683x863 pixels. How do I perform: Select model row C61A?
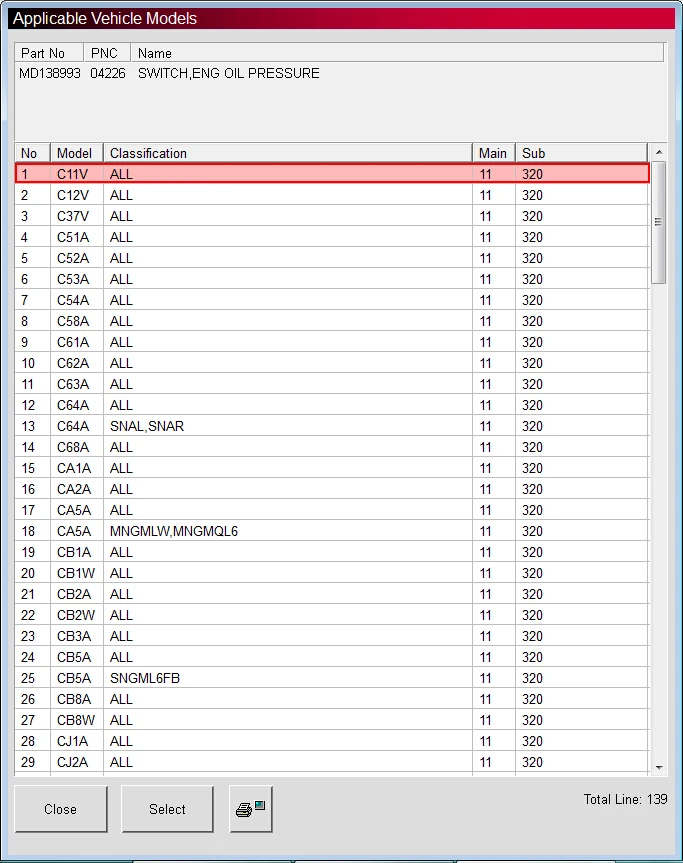coord(332,342)
